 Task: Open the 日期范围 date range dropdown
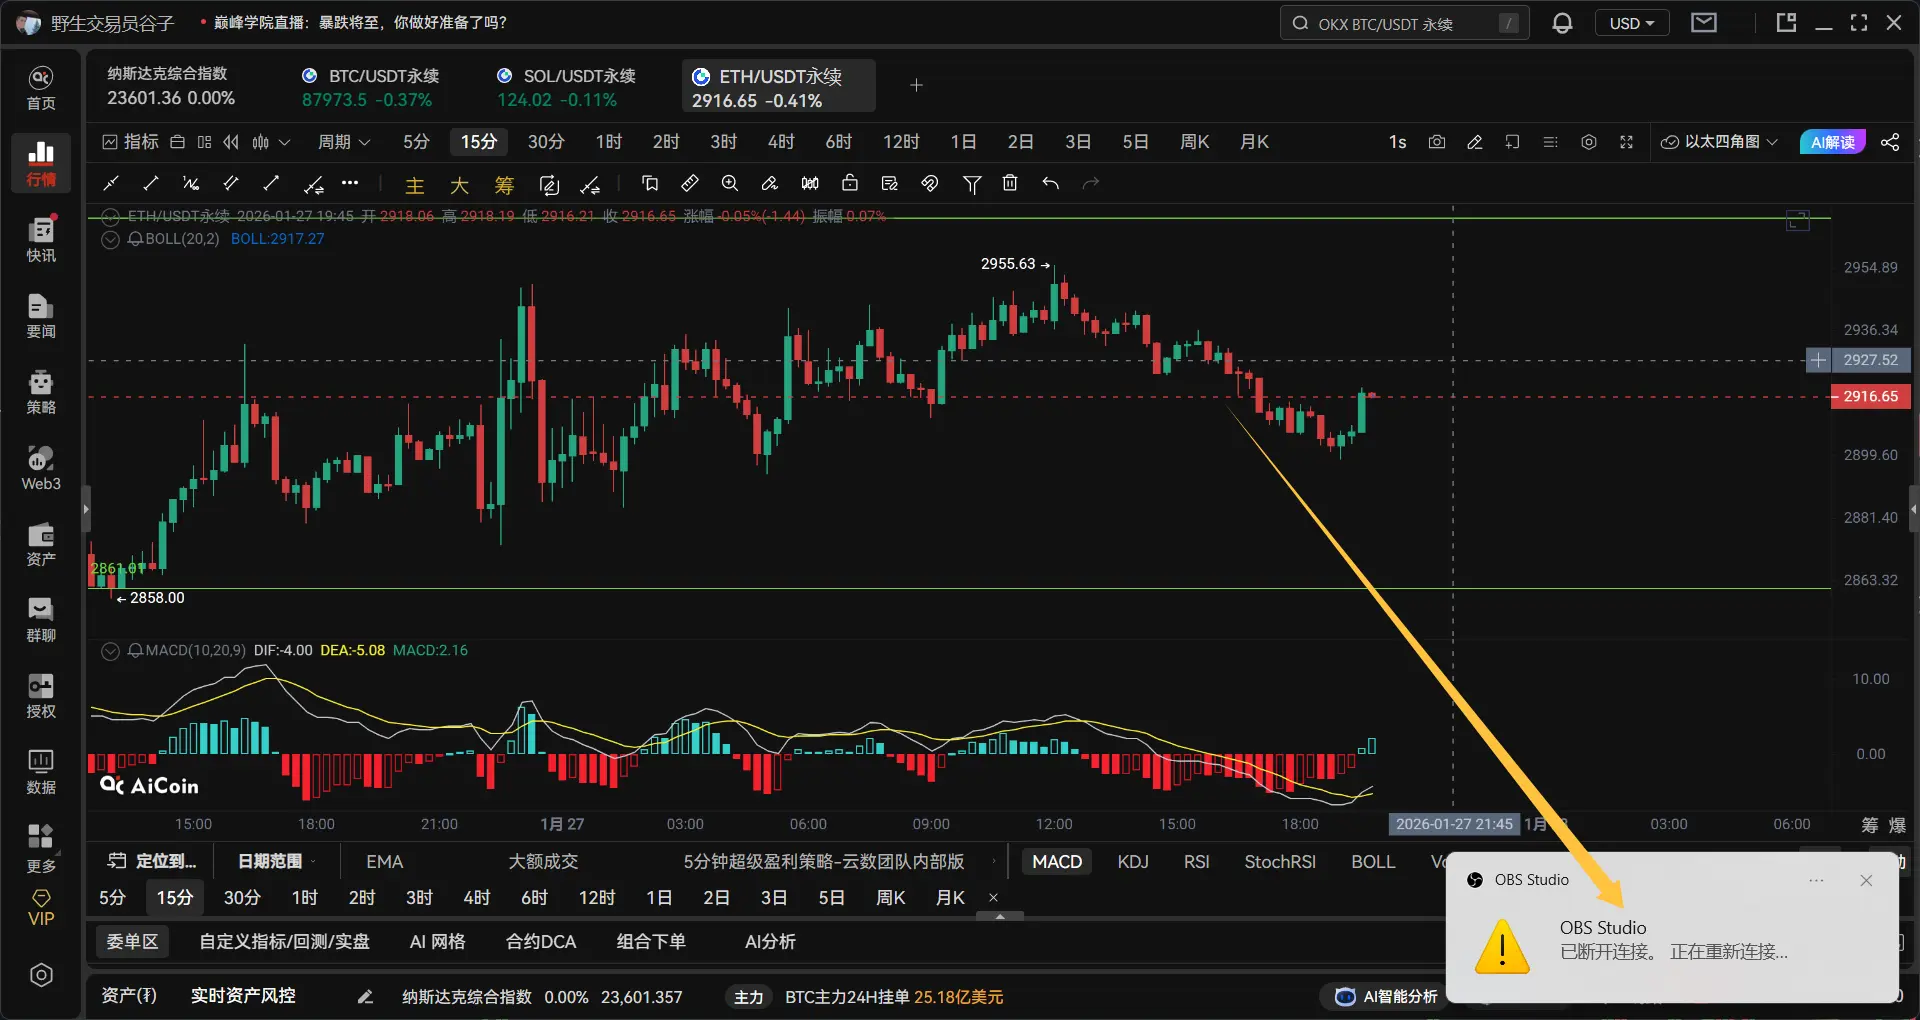point(276,861)
